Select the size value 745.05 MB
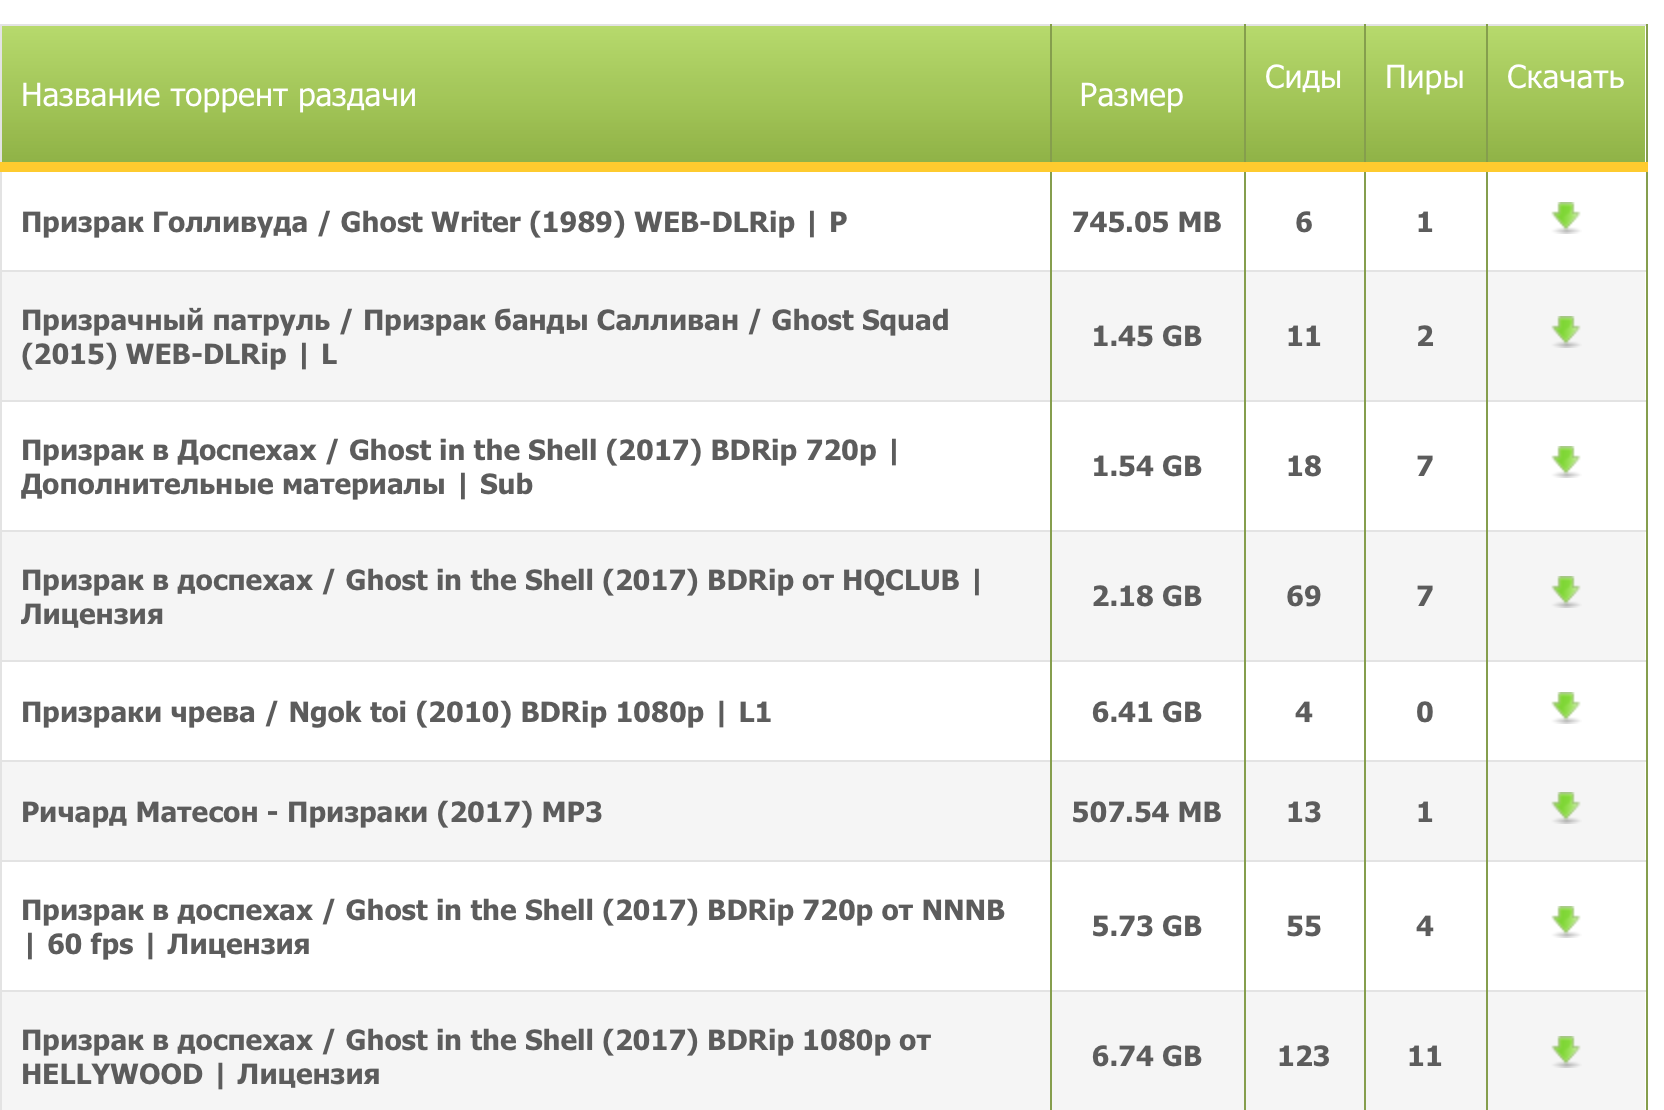Screen dimensions: 1664x1110 [x=1146, y=222]
